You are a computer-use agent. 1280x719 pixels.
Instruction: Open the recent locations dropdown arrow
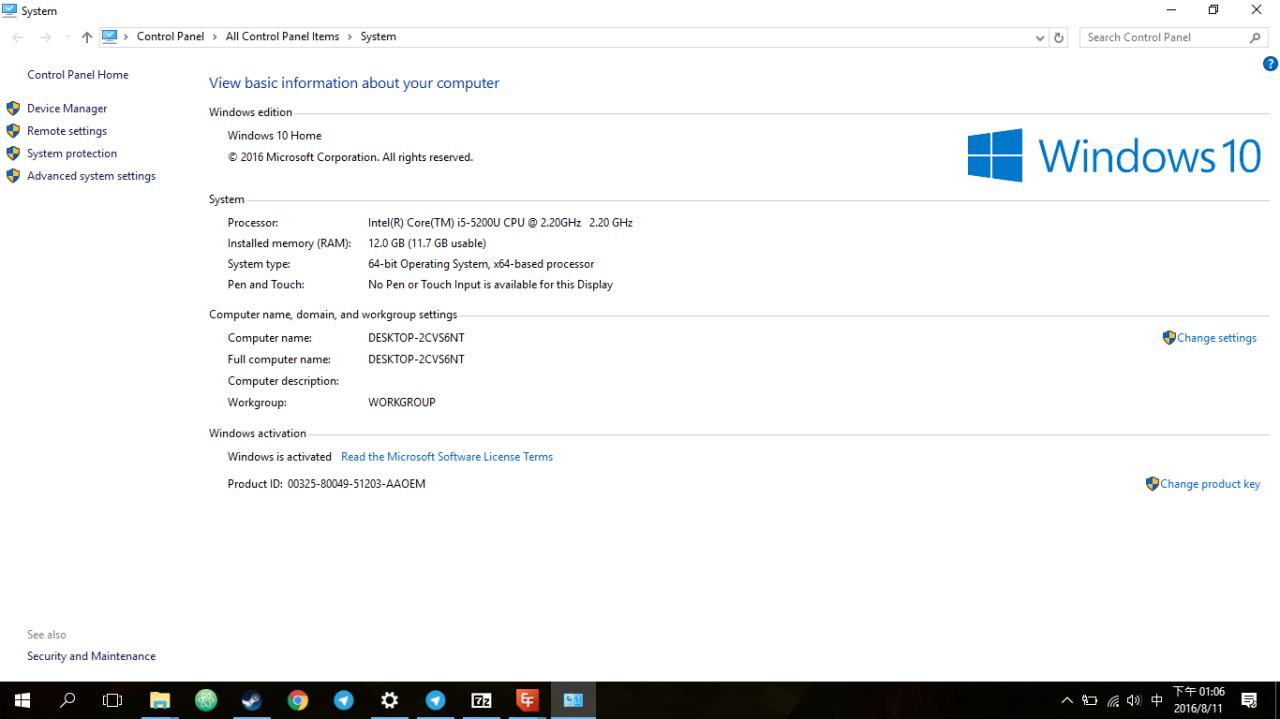point(67,37)
